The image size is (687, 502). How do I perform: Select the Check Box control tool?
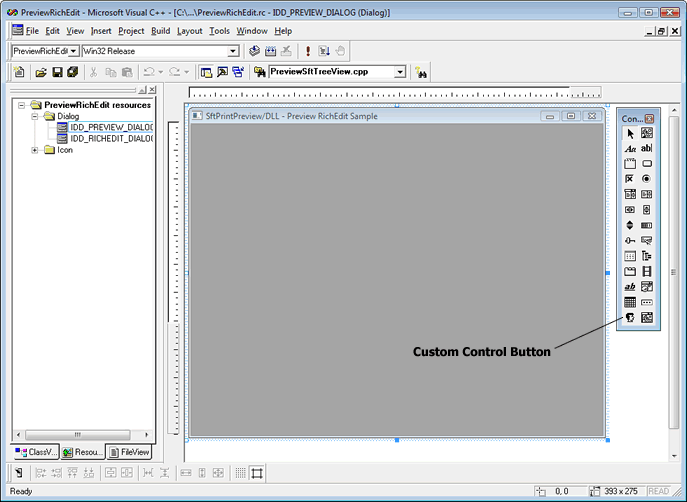click(631, 178)
